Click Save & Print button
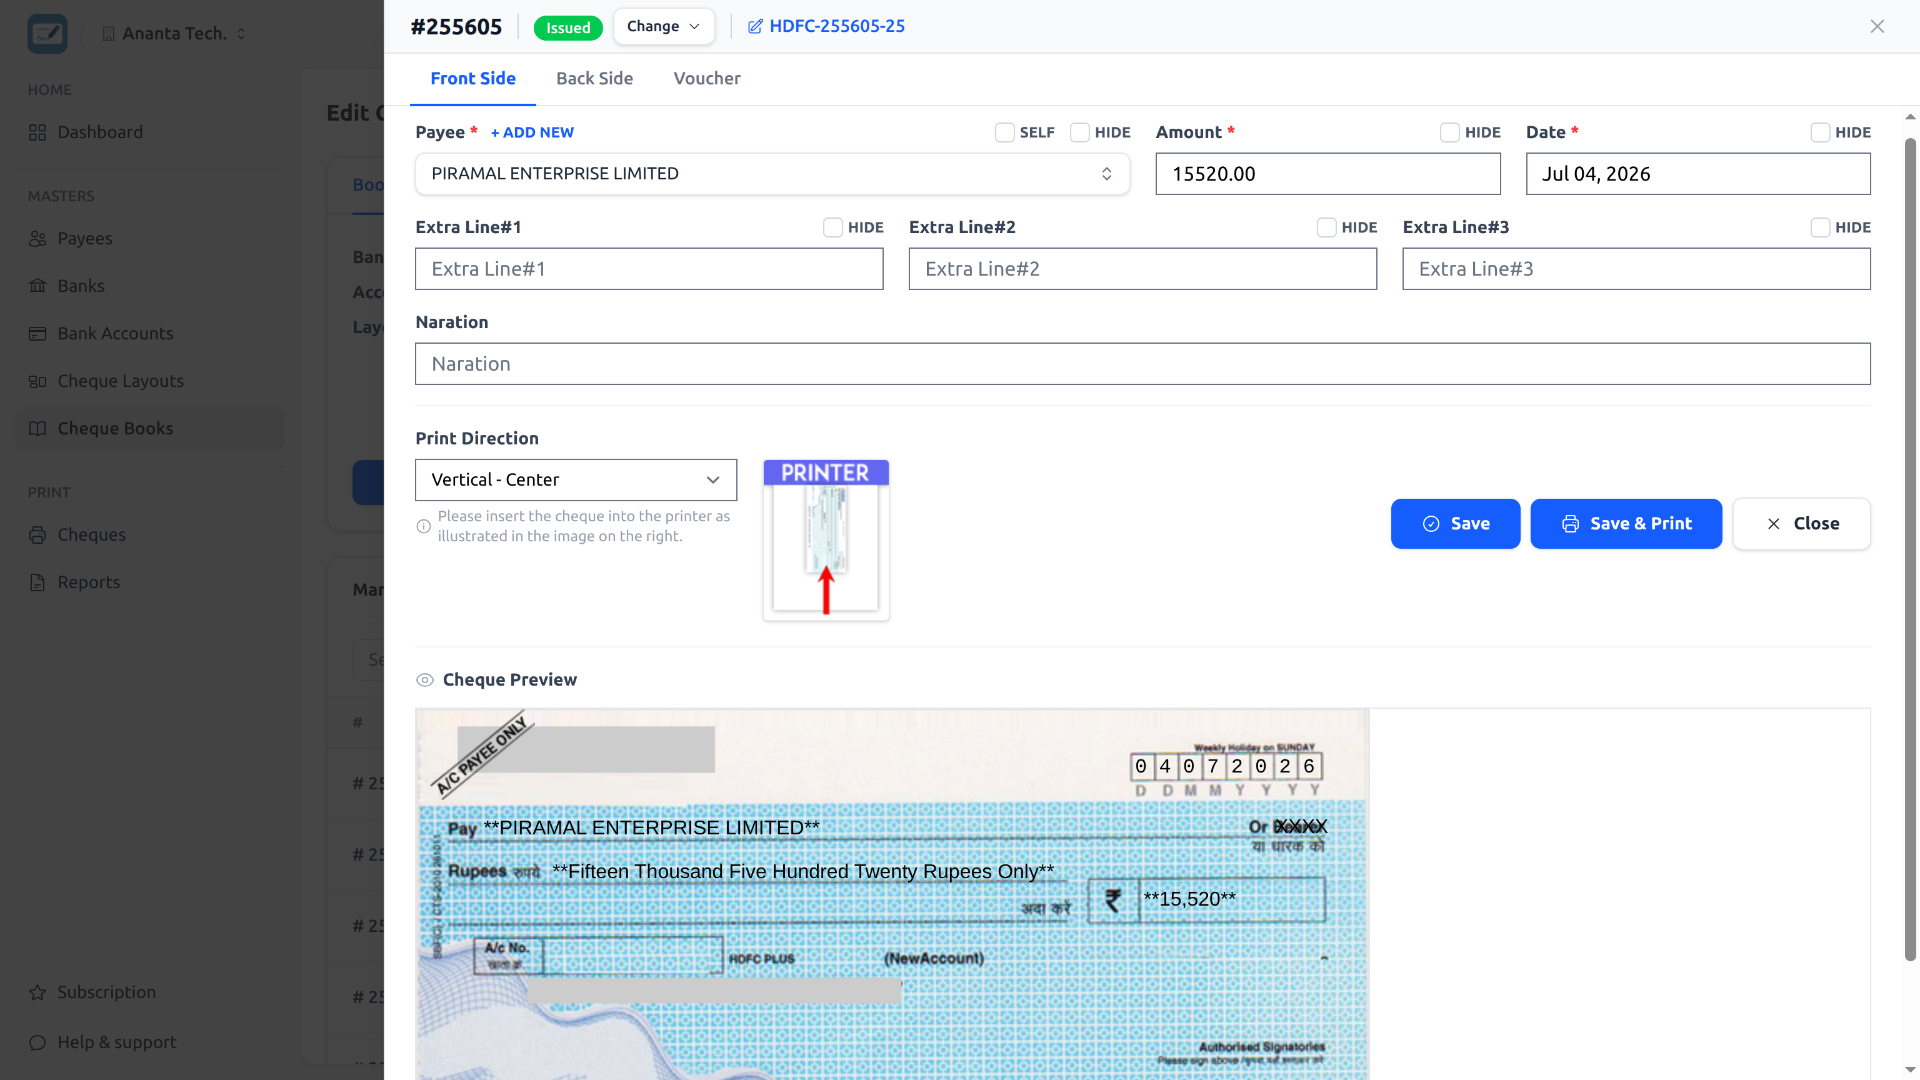 pyautogui.click(x=1626, y=524)
